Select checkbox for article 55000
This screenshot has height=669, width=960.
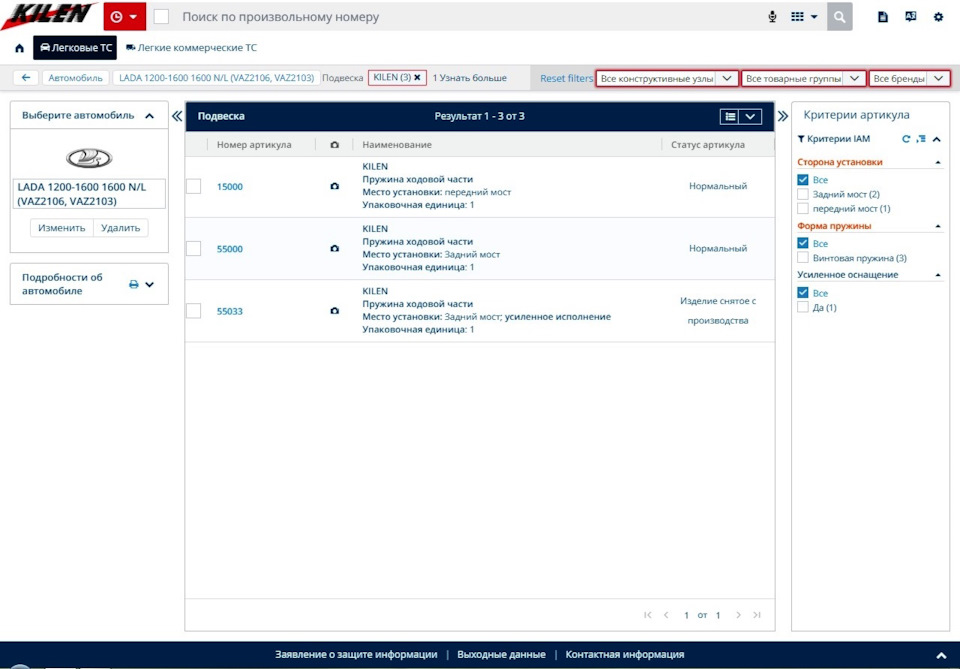pos(193,249)
